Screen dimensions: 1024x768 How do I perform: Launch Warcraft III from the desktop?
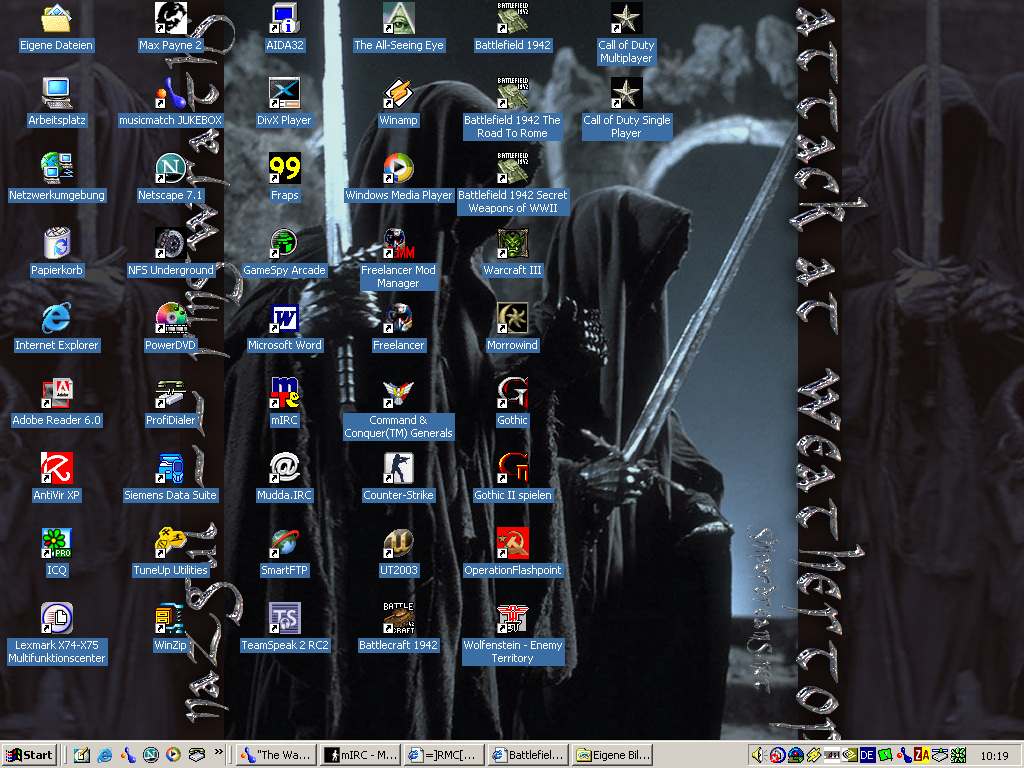tap(513, 244)
